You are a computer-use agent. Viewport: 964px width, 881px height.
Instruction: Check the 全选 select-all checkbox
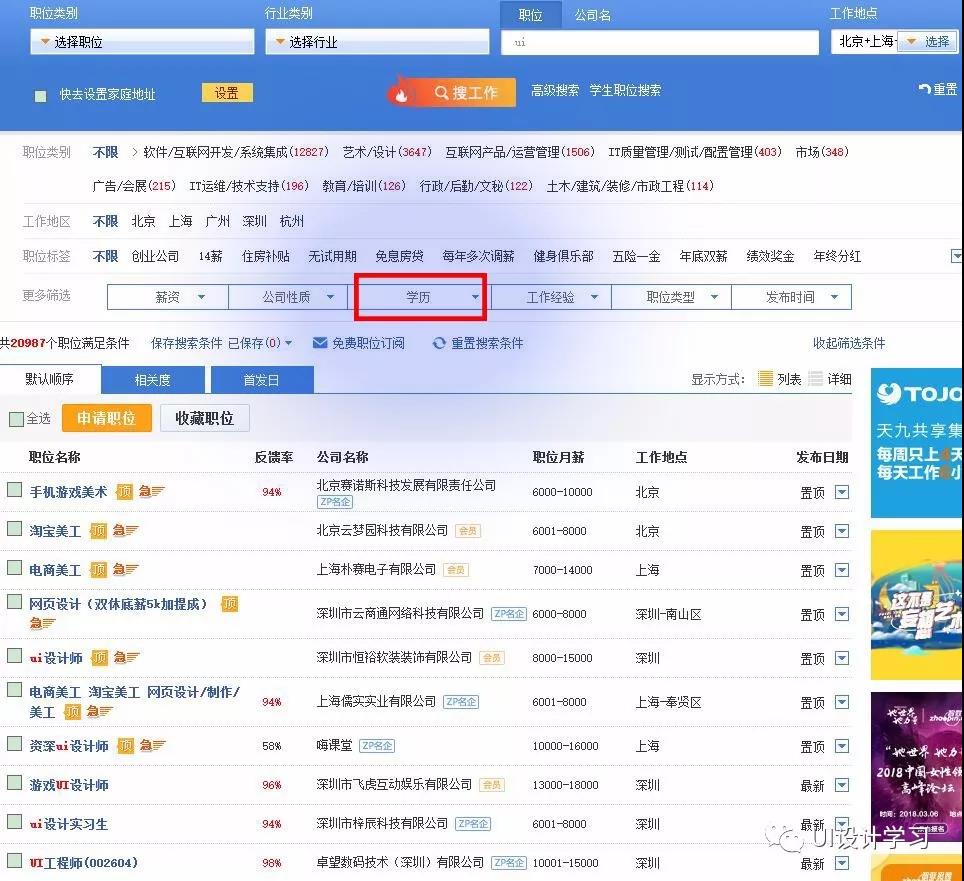coord(16,419)
